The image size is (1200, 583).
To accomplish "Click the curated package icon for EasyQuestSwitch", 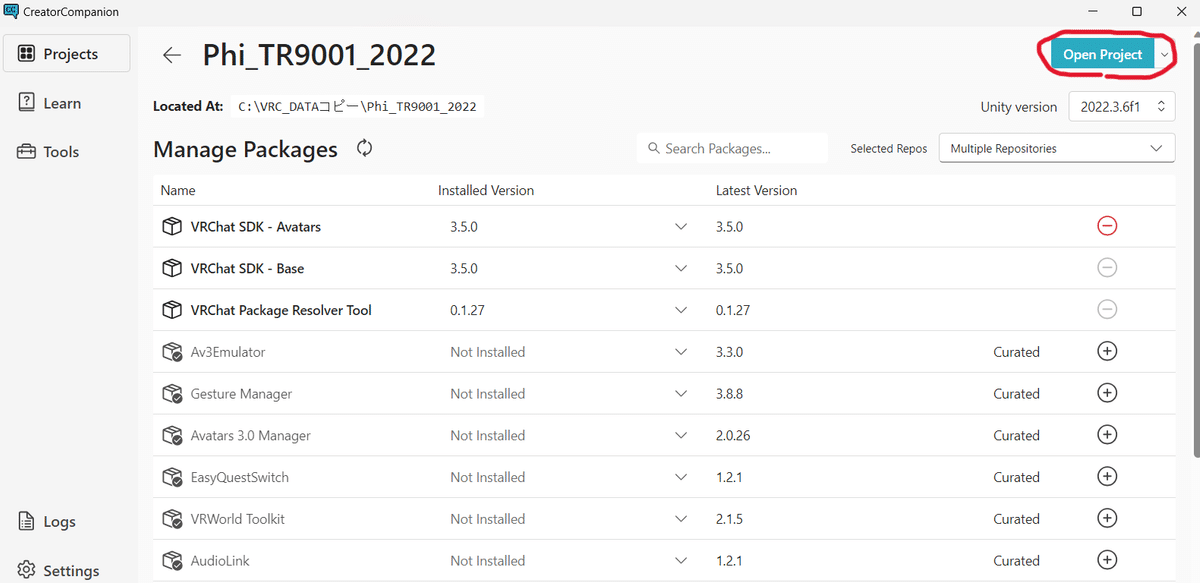I will coord(171,478).
